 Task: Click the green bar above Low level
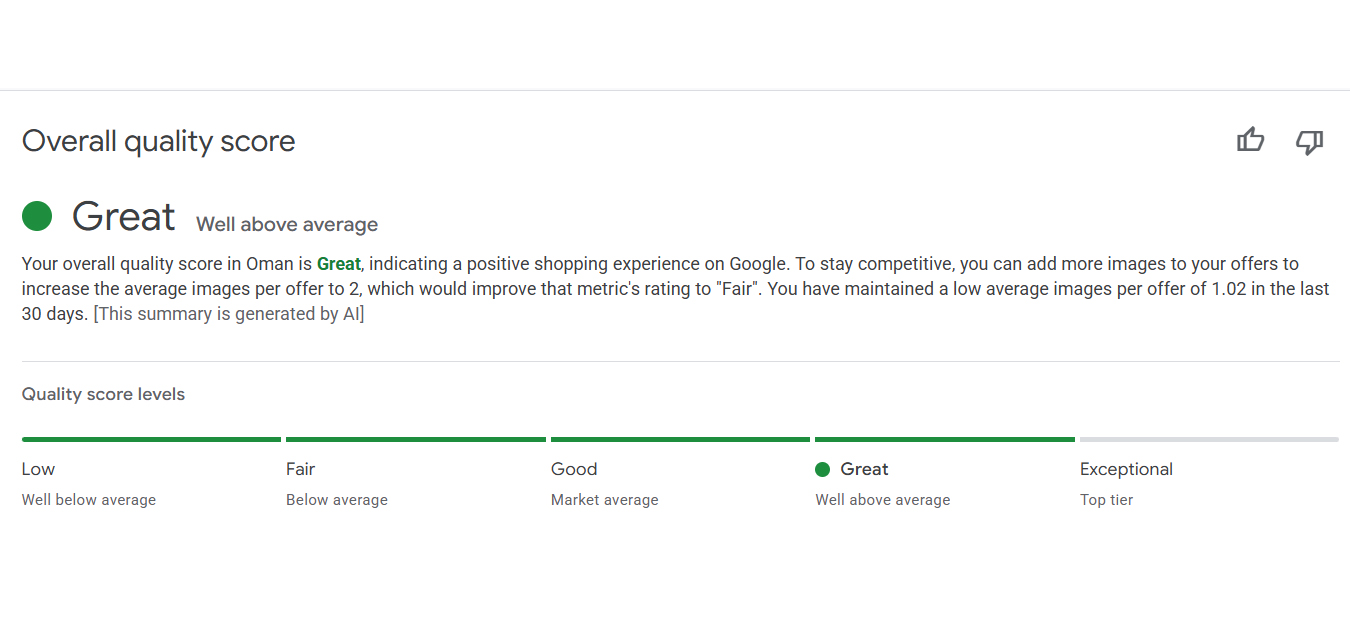[151, 439]
